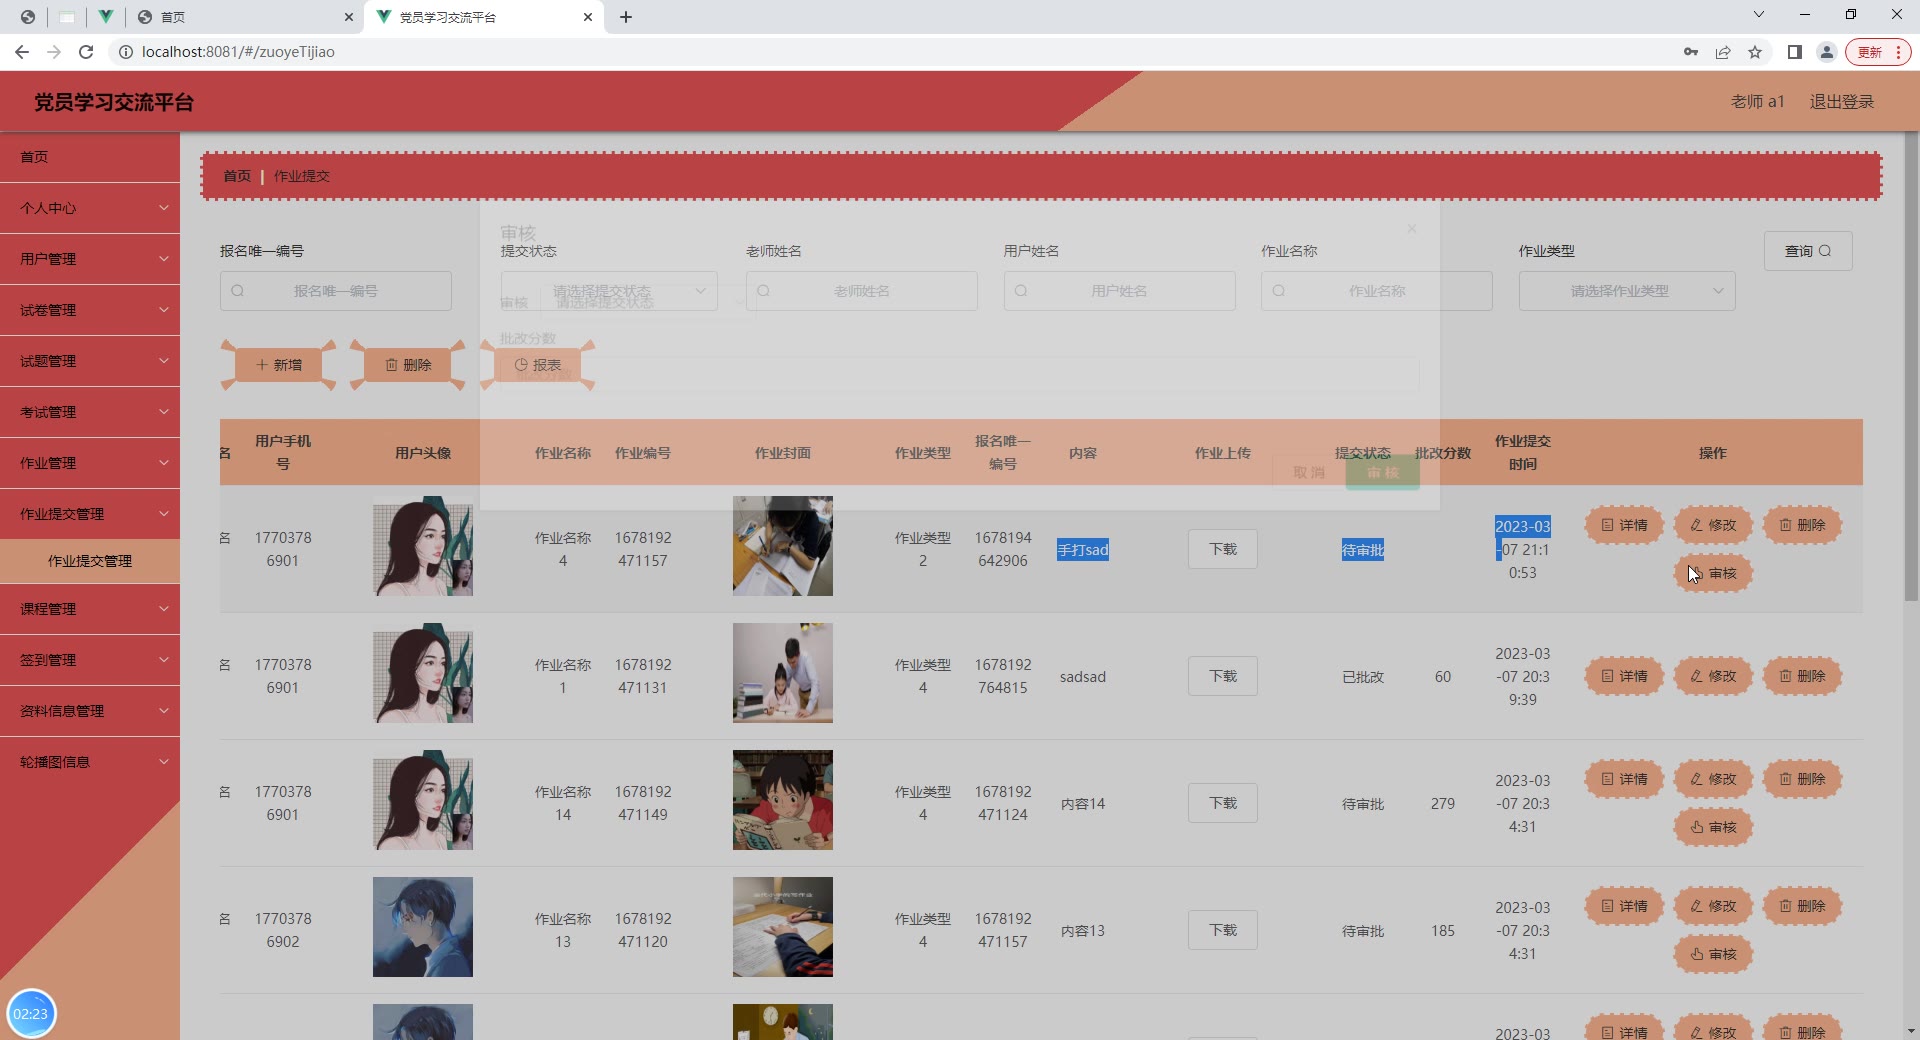The height and width of the screenshot is (1040, 1920).
Task: Open the 内容14 row's cover thumbnail
Action: [783, 800]
